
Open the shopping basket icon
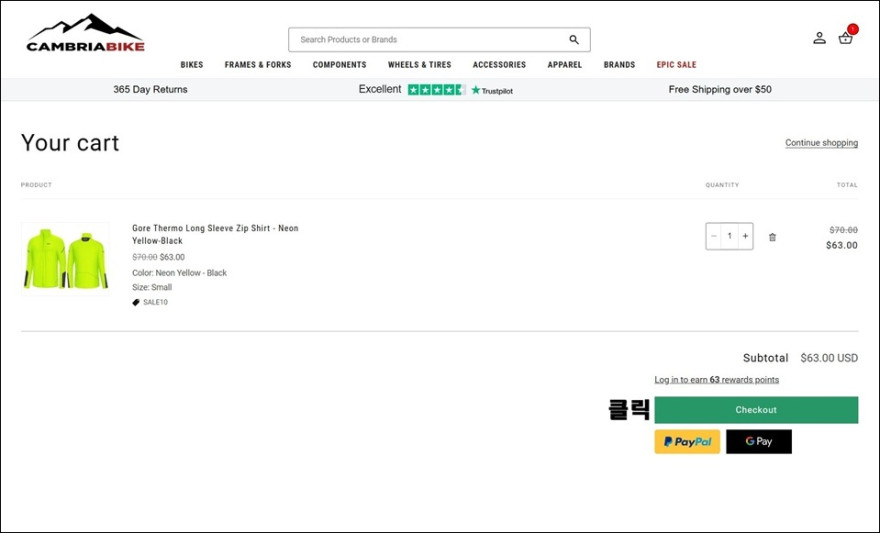pyautogui.click(x=845, y=38)
